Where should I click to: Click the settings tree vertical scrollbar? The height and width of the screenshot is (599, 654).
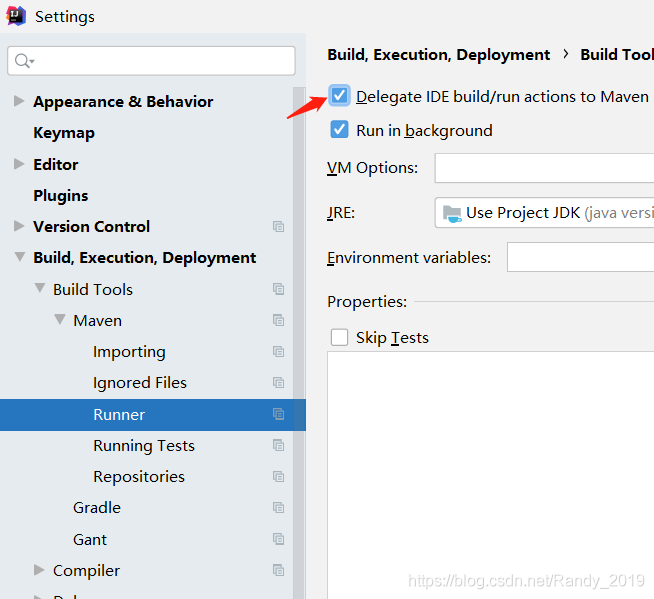point(299,343)
